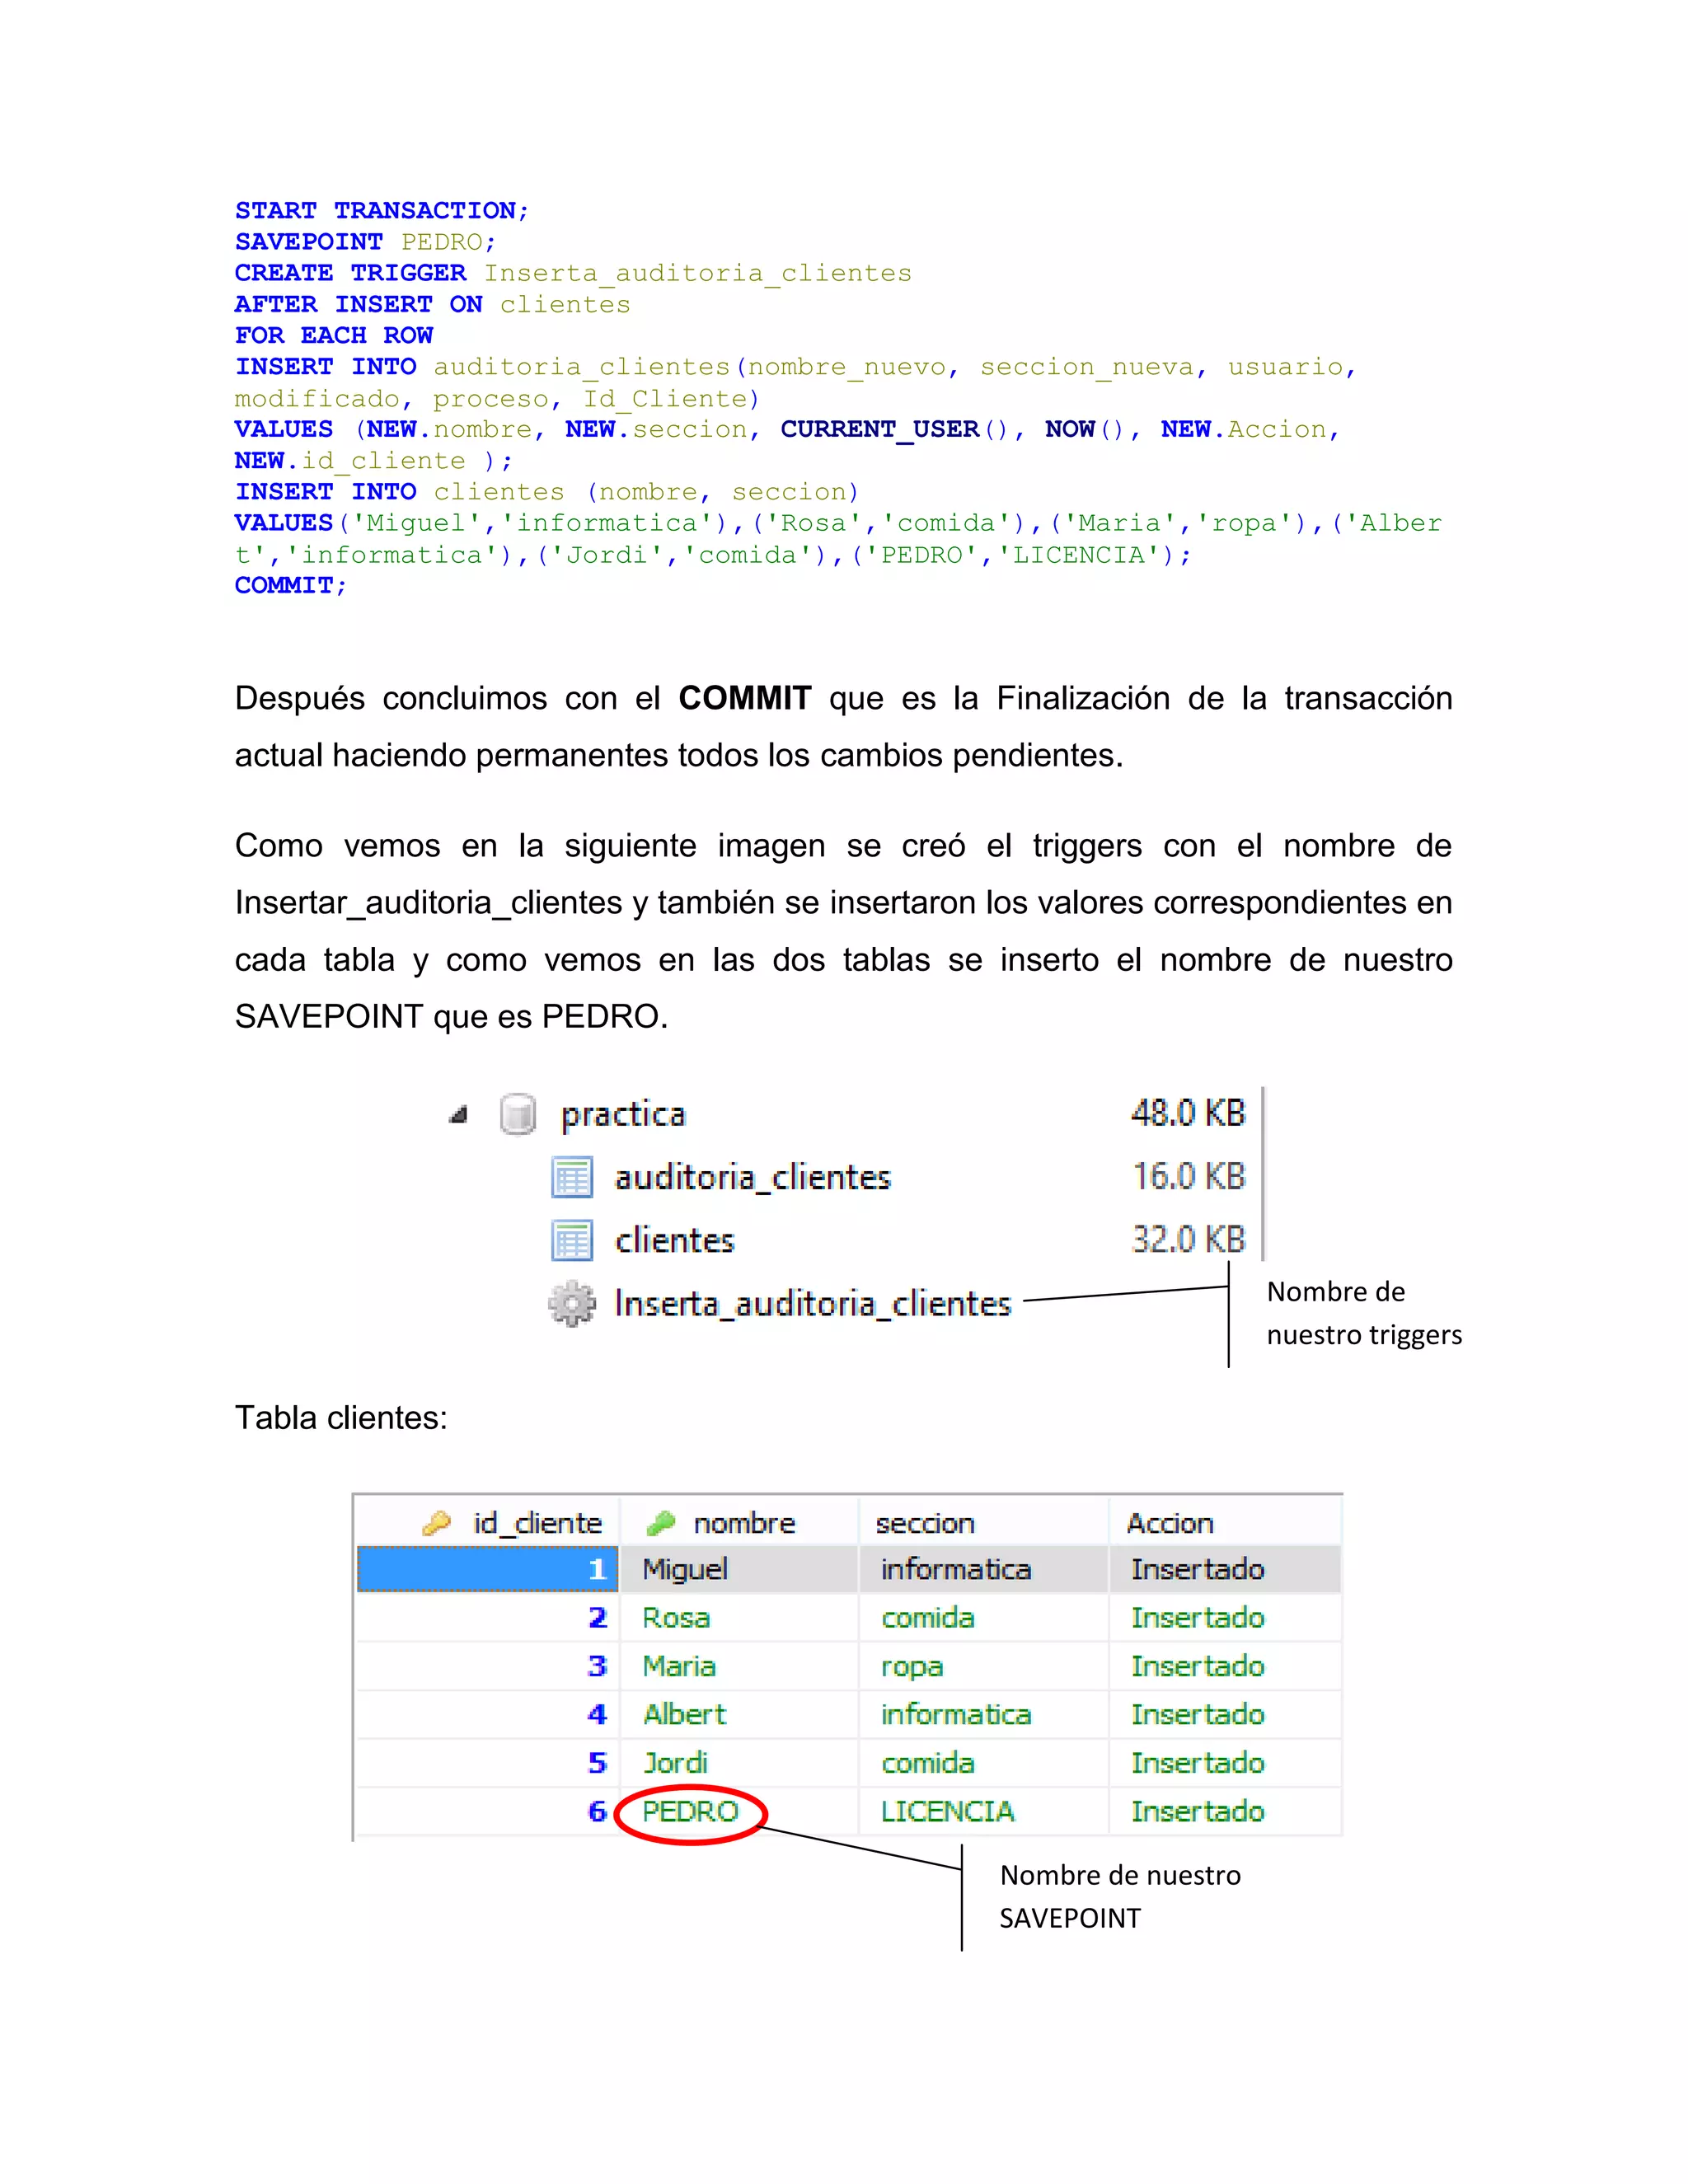Select the clientes table entry
The width and height of the screenshot is (1688, 2184).
point(675,1240)
